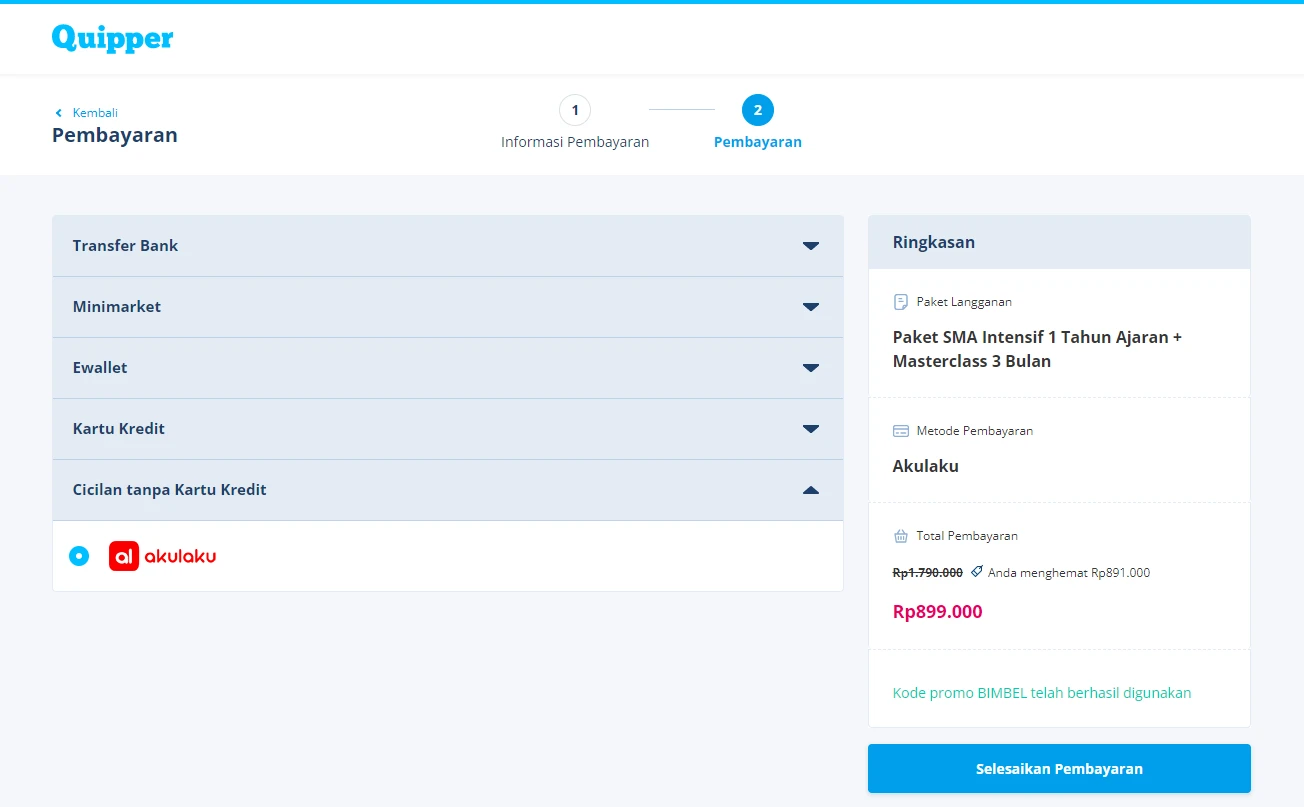Click the Rp899.000 total price
The image size is (1304, 807).
coord(937,612)
